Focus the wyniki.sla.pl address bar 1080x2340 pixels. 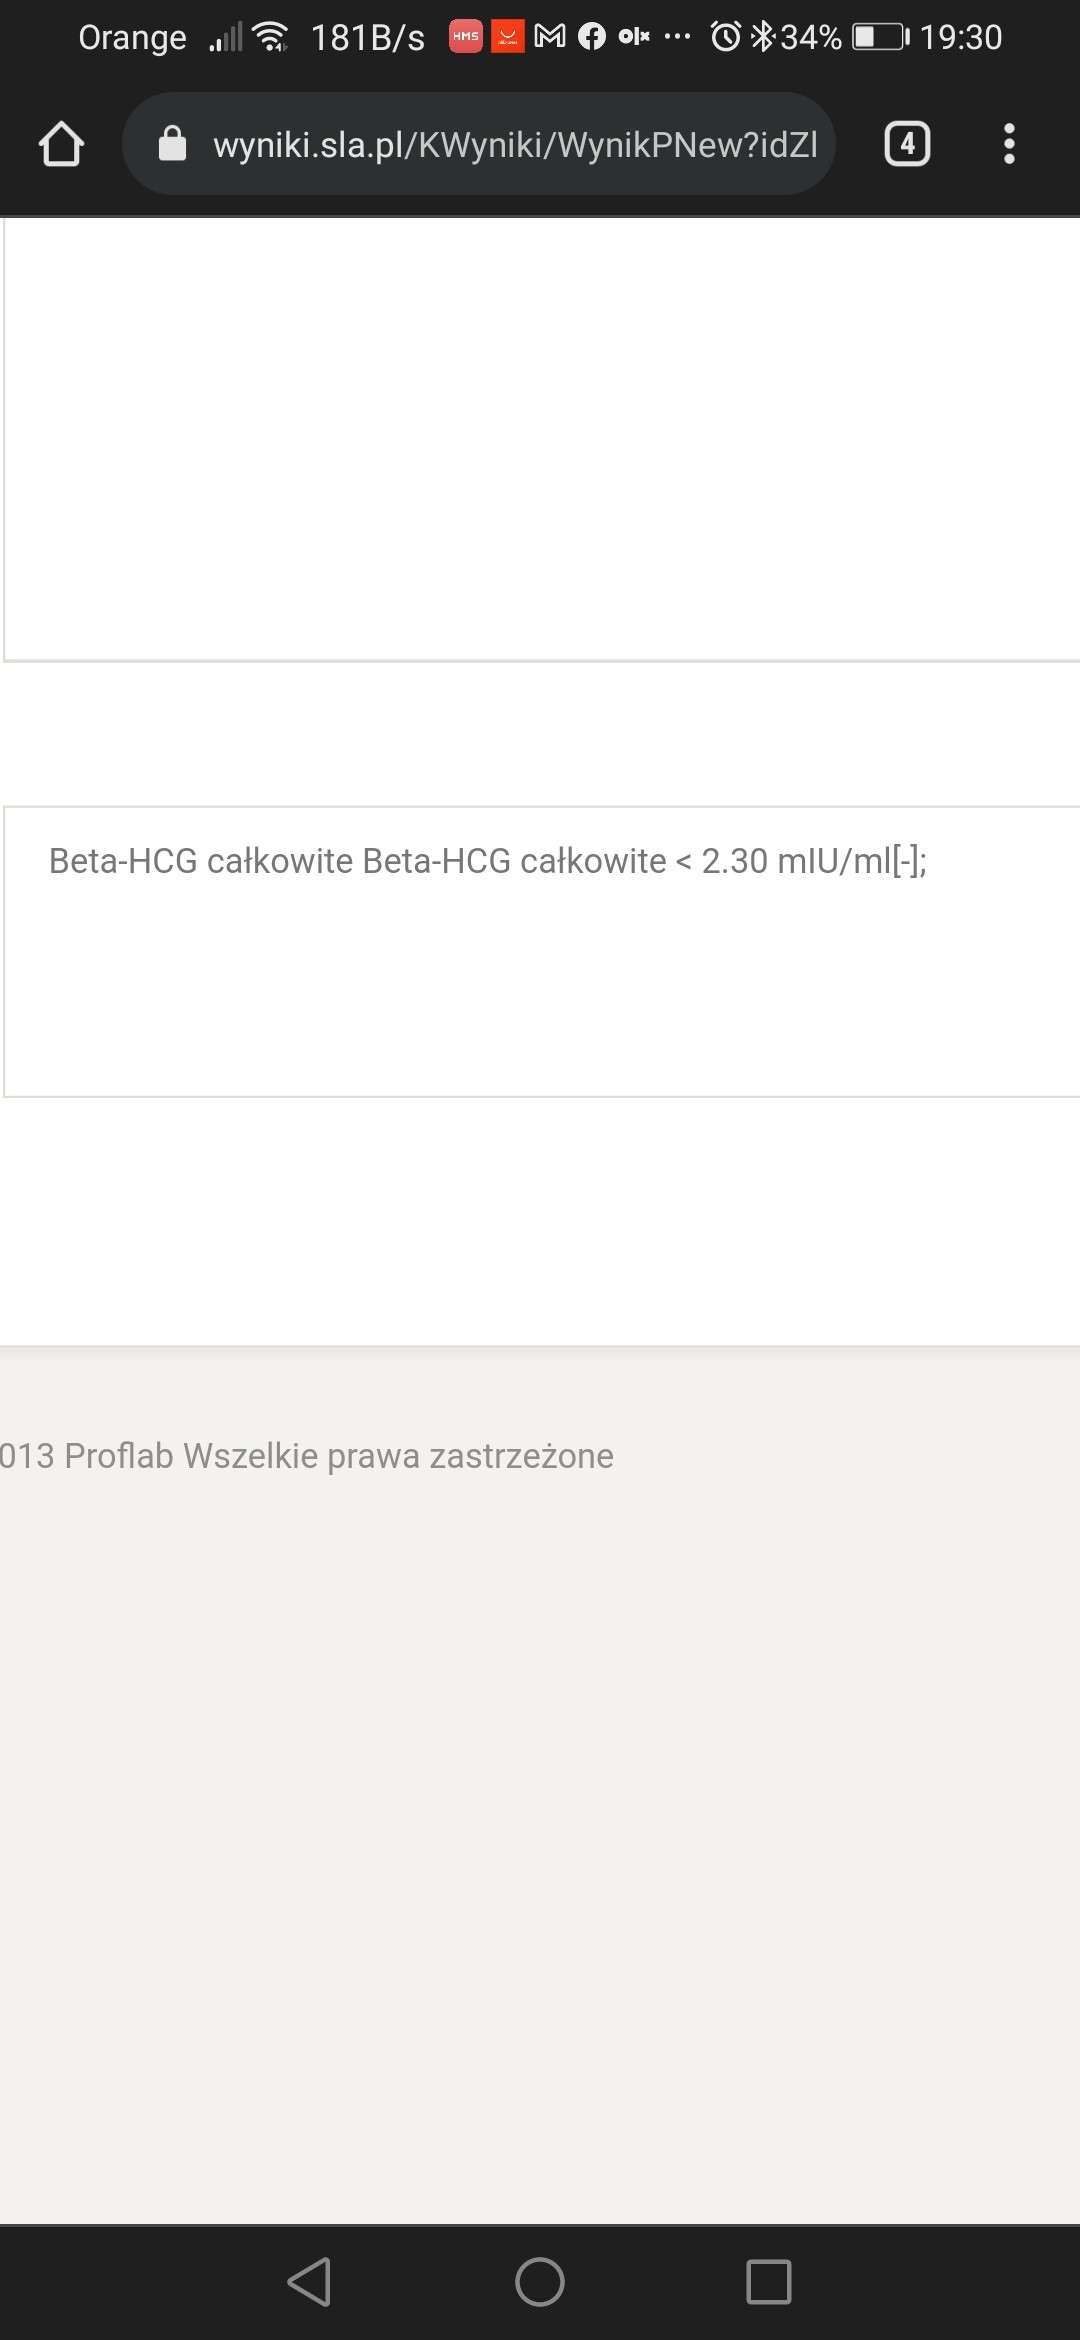[x=514, y=145]
